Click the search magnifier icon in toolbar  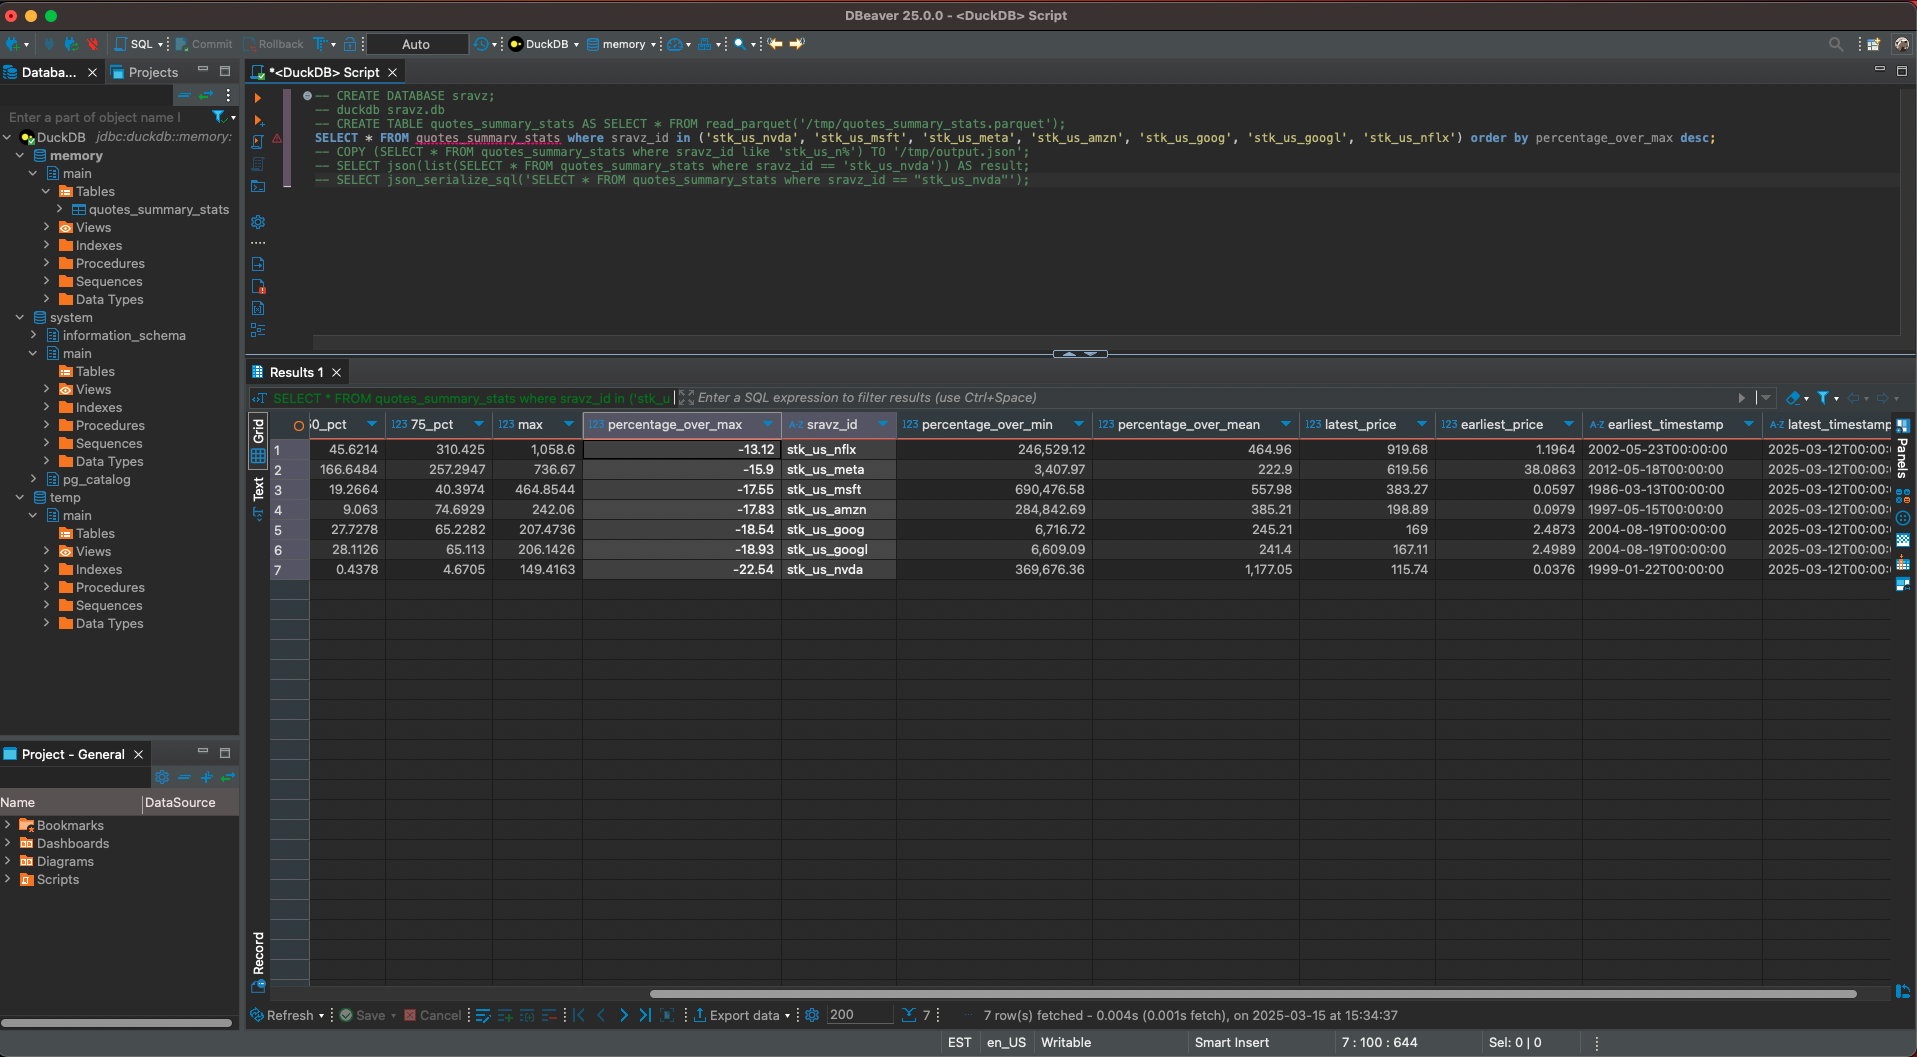point(738,44)
